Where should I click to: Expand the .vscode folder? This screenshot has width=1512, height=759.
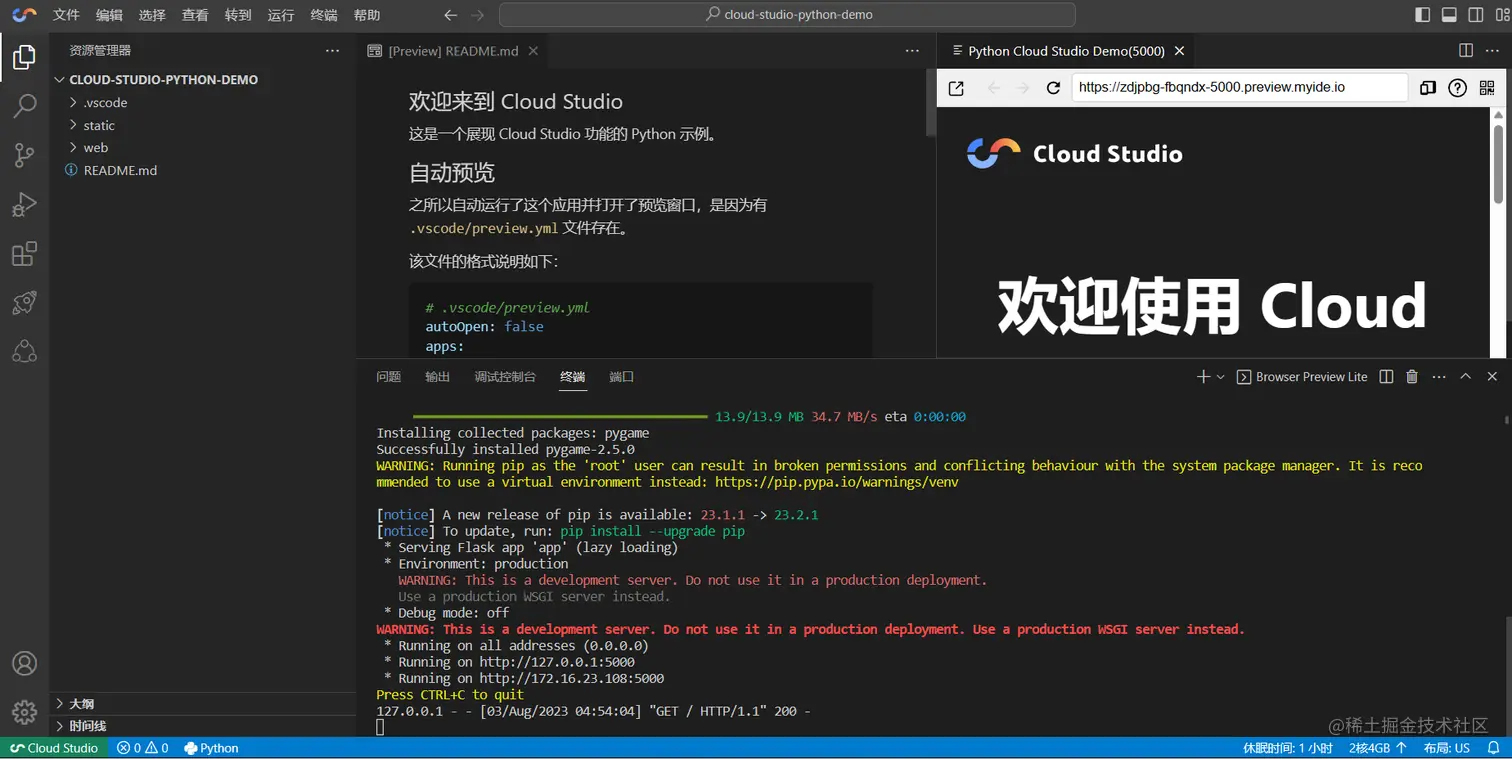click(x=203, y=102)
